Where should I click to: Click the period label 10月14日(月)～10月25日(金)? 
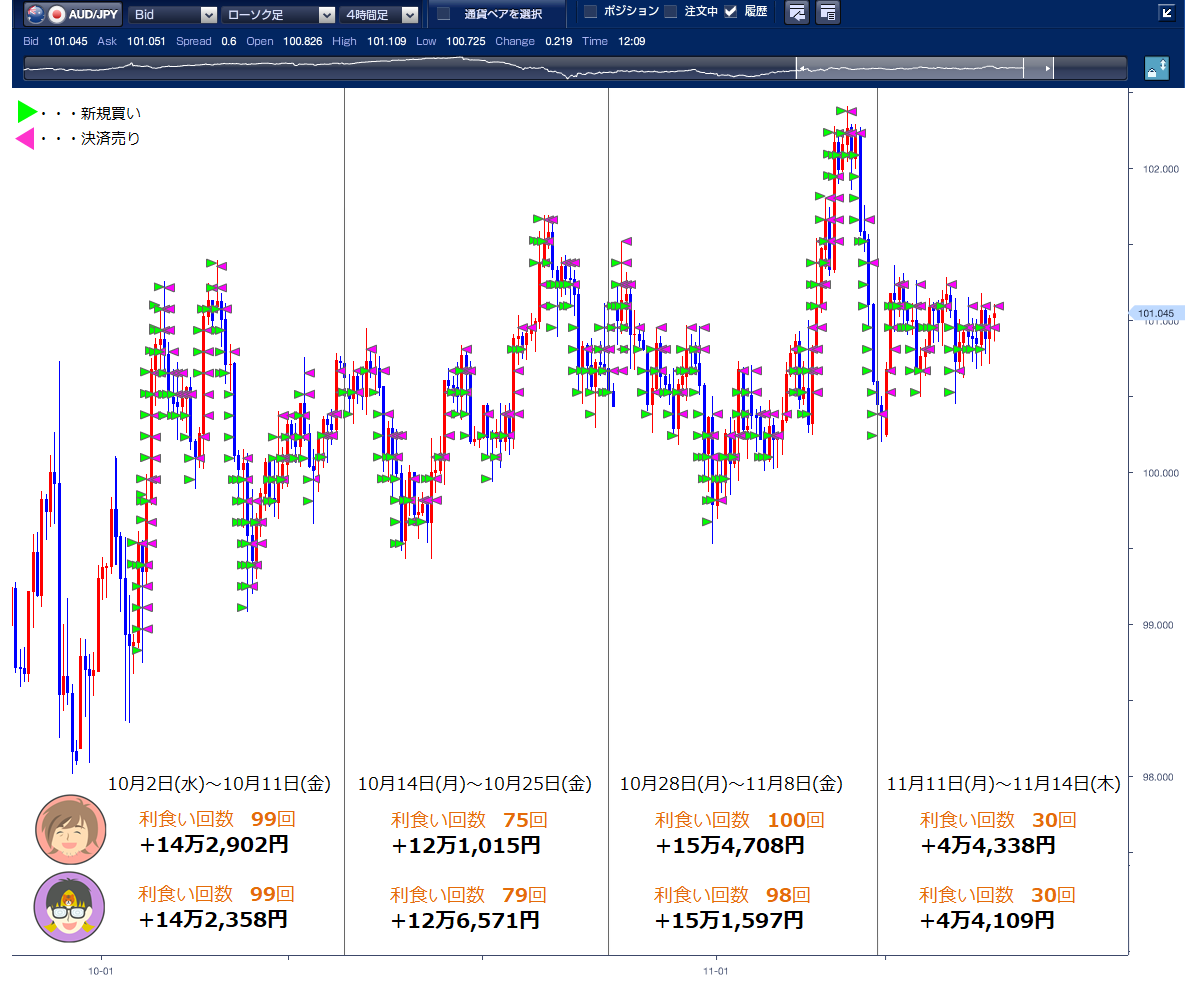475,784
